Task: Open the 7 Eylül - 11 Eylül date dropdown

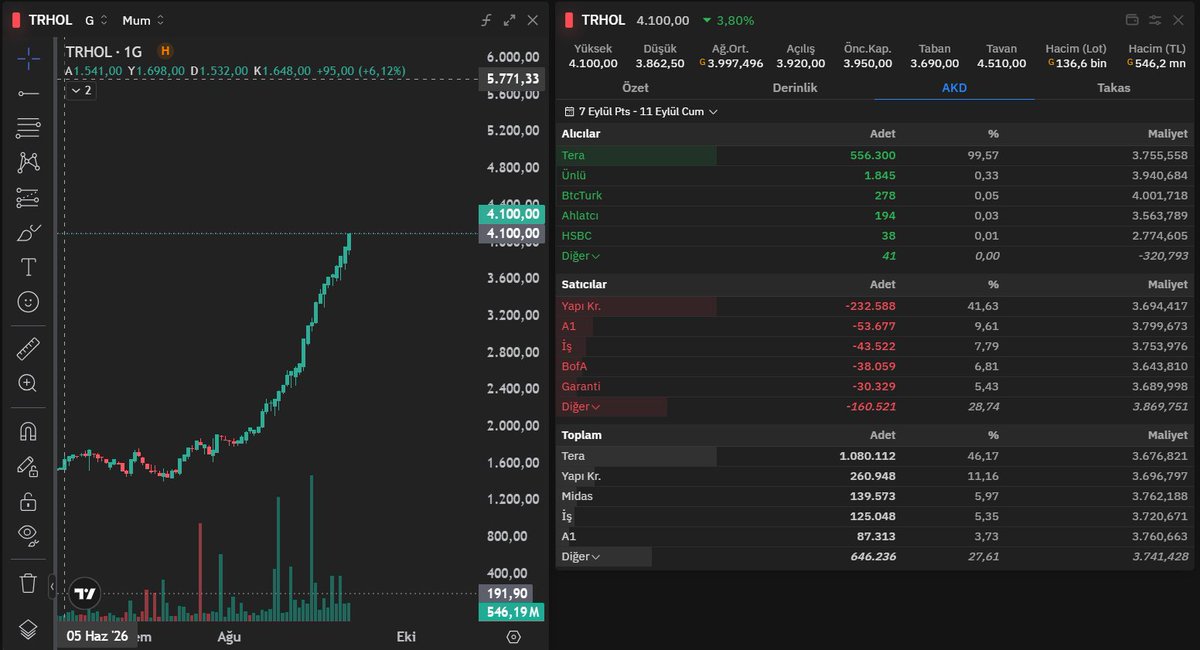Action: pos(641,112)
